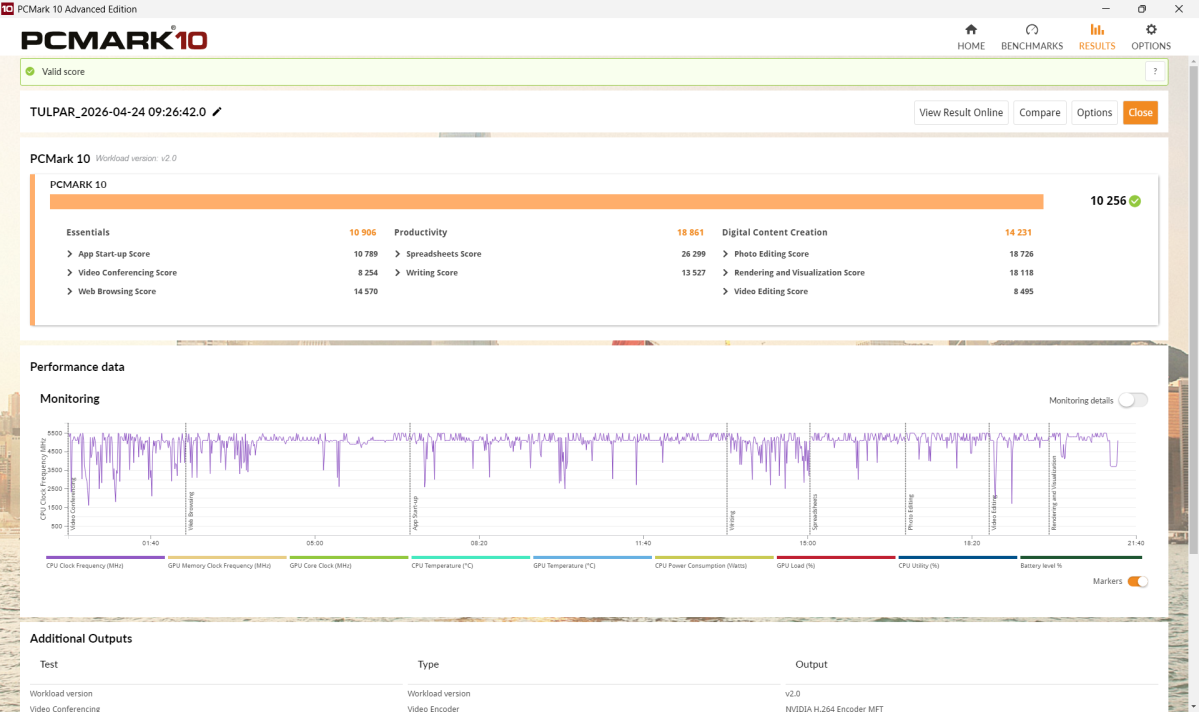
Task: Click the Writing value 13 527
Action: (694, 272)
